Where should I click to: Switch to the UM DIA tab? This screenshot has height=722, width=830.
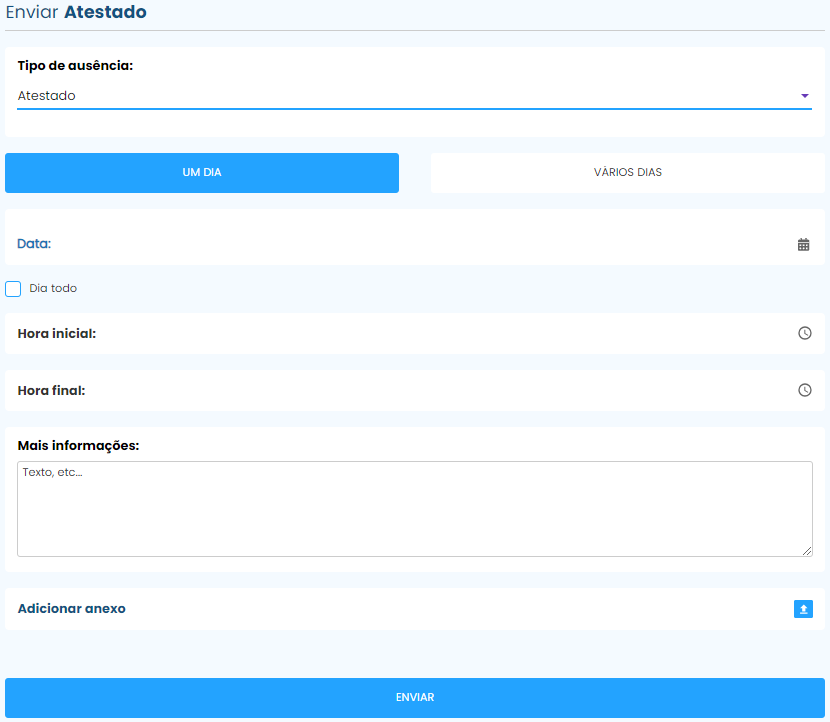(x=202, y=173)
